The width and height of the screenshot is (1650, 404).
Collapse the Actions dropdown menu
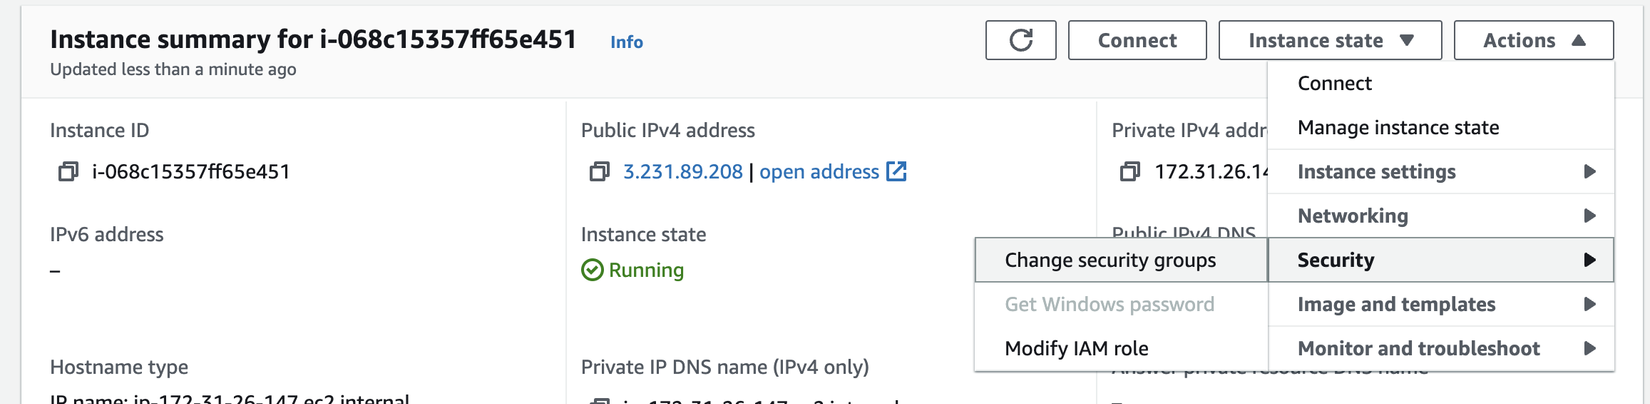1533,40
